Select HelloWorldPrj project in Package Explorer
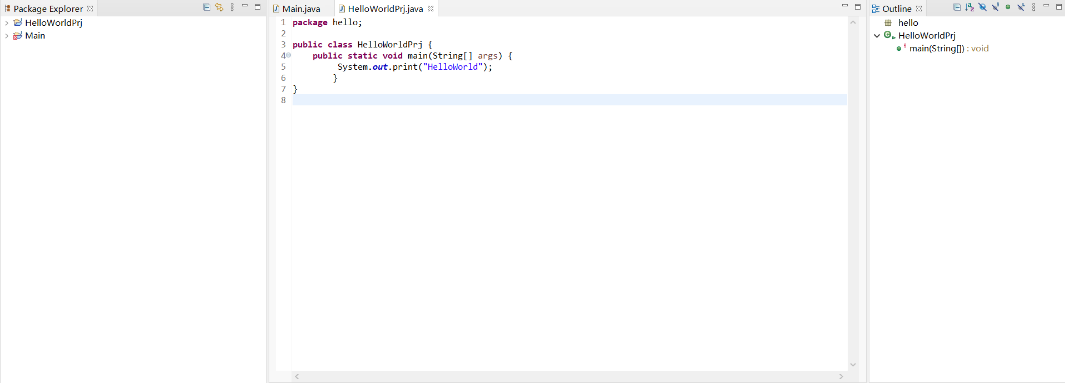This screenshot has height=383, width=1065. click(54, 22)
